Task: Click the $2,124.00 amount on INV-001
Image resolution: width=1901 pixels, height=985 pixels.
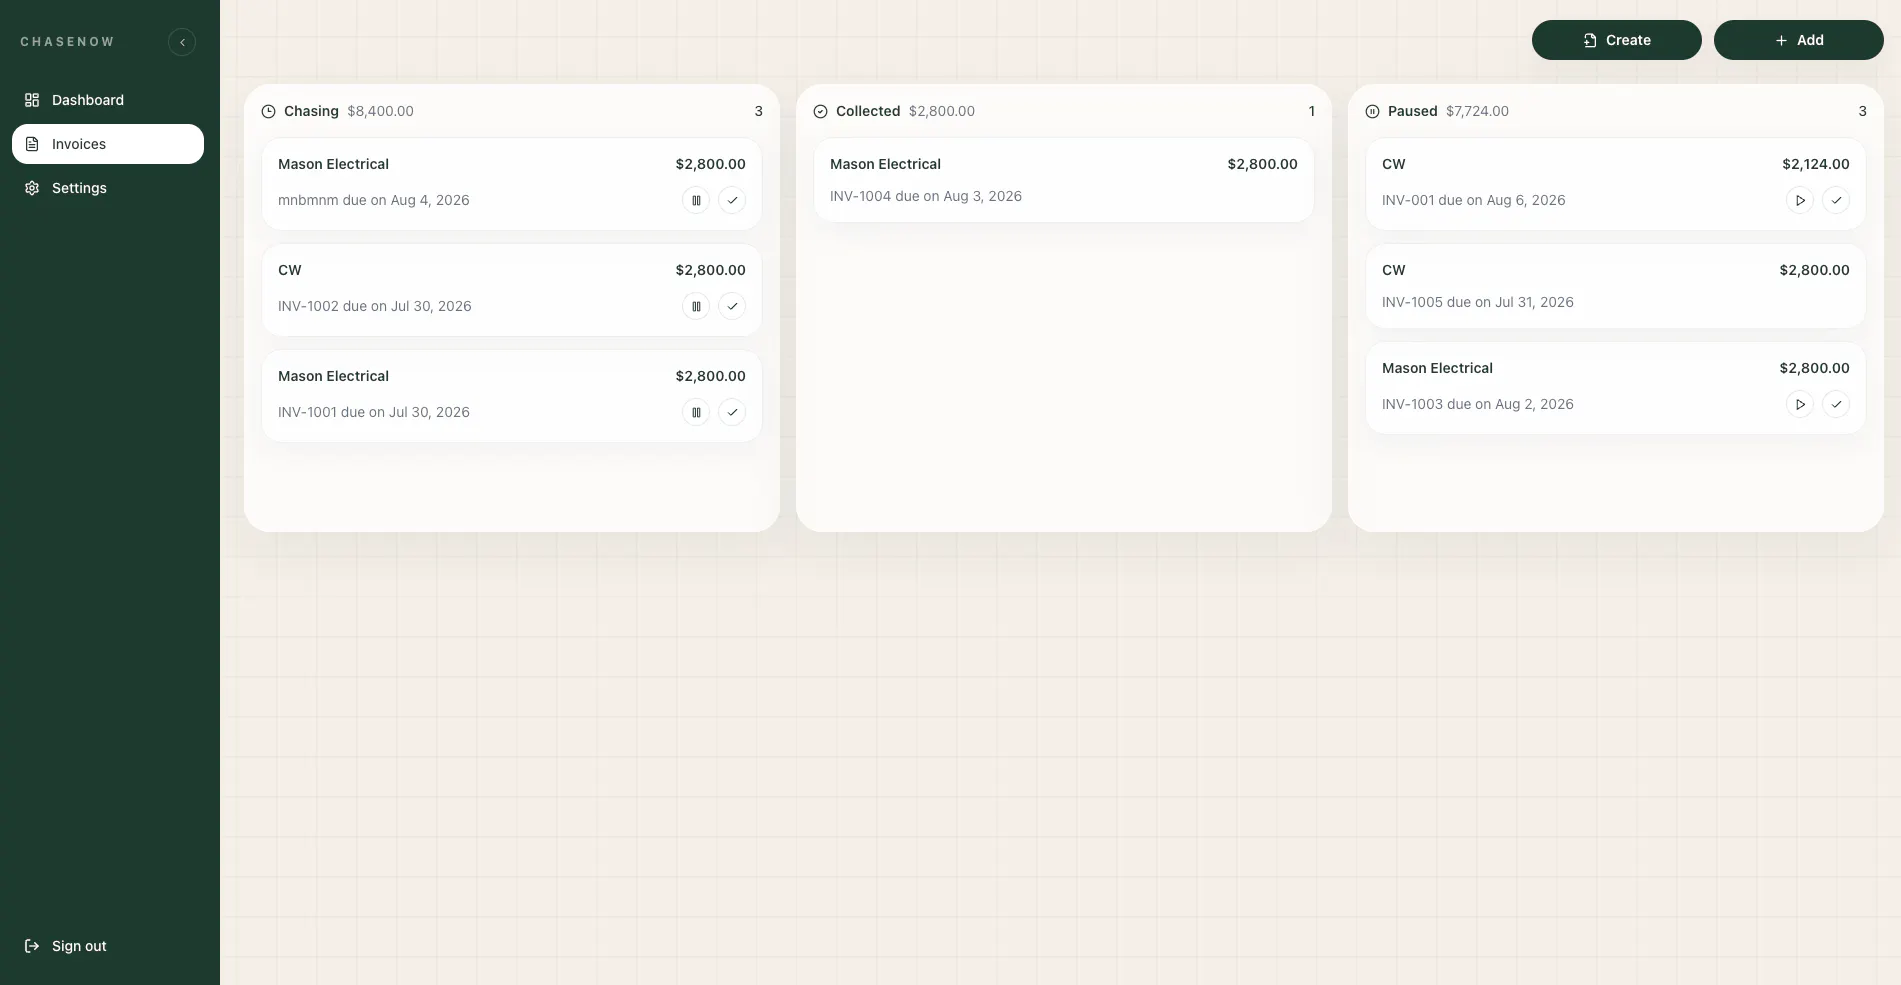Action: coord(1815,164)
